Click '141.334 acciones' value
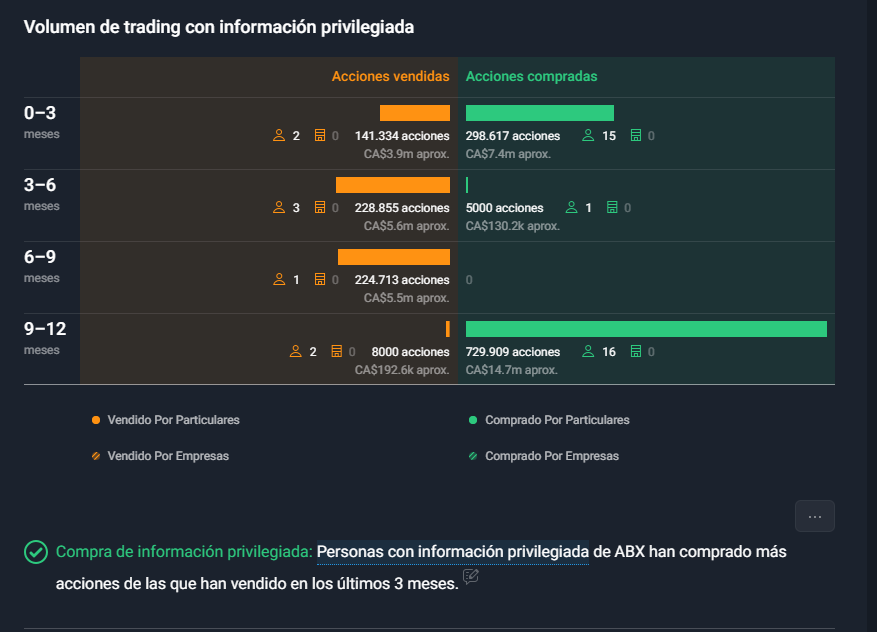 (x=402, y=136)
